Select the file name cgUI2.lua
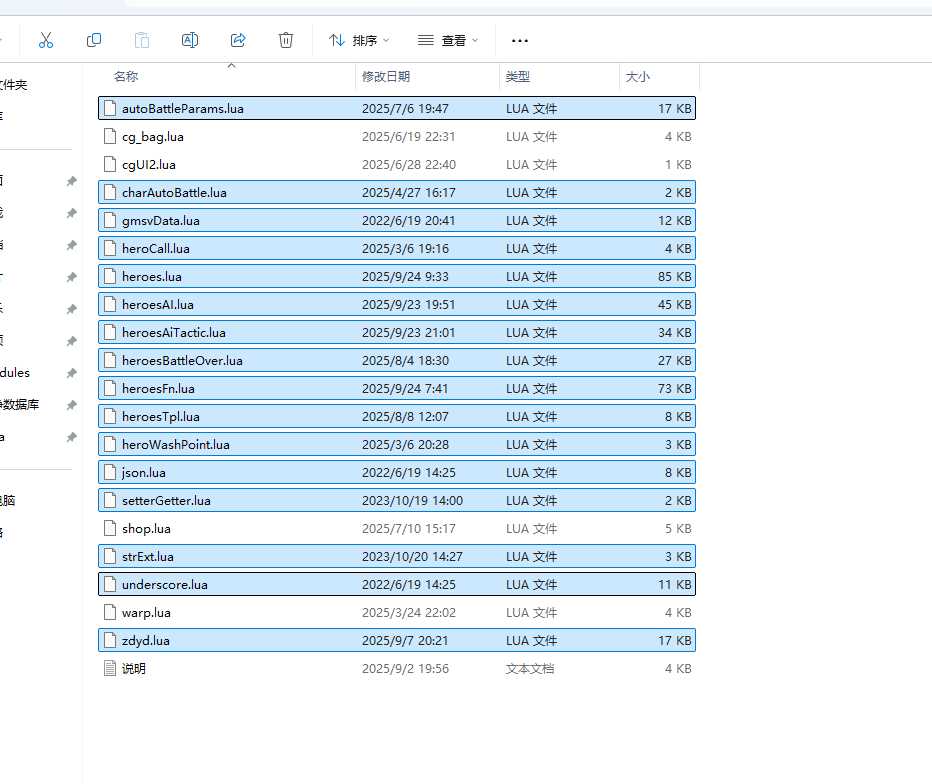This screenshot has height=784, width=932. [x=149, y=164]
